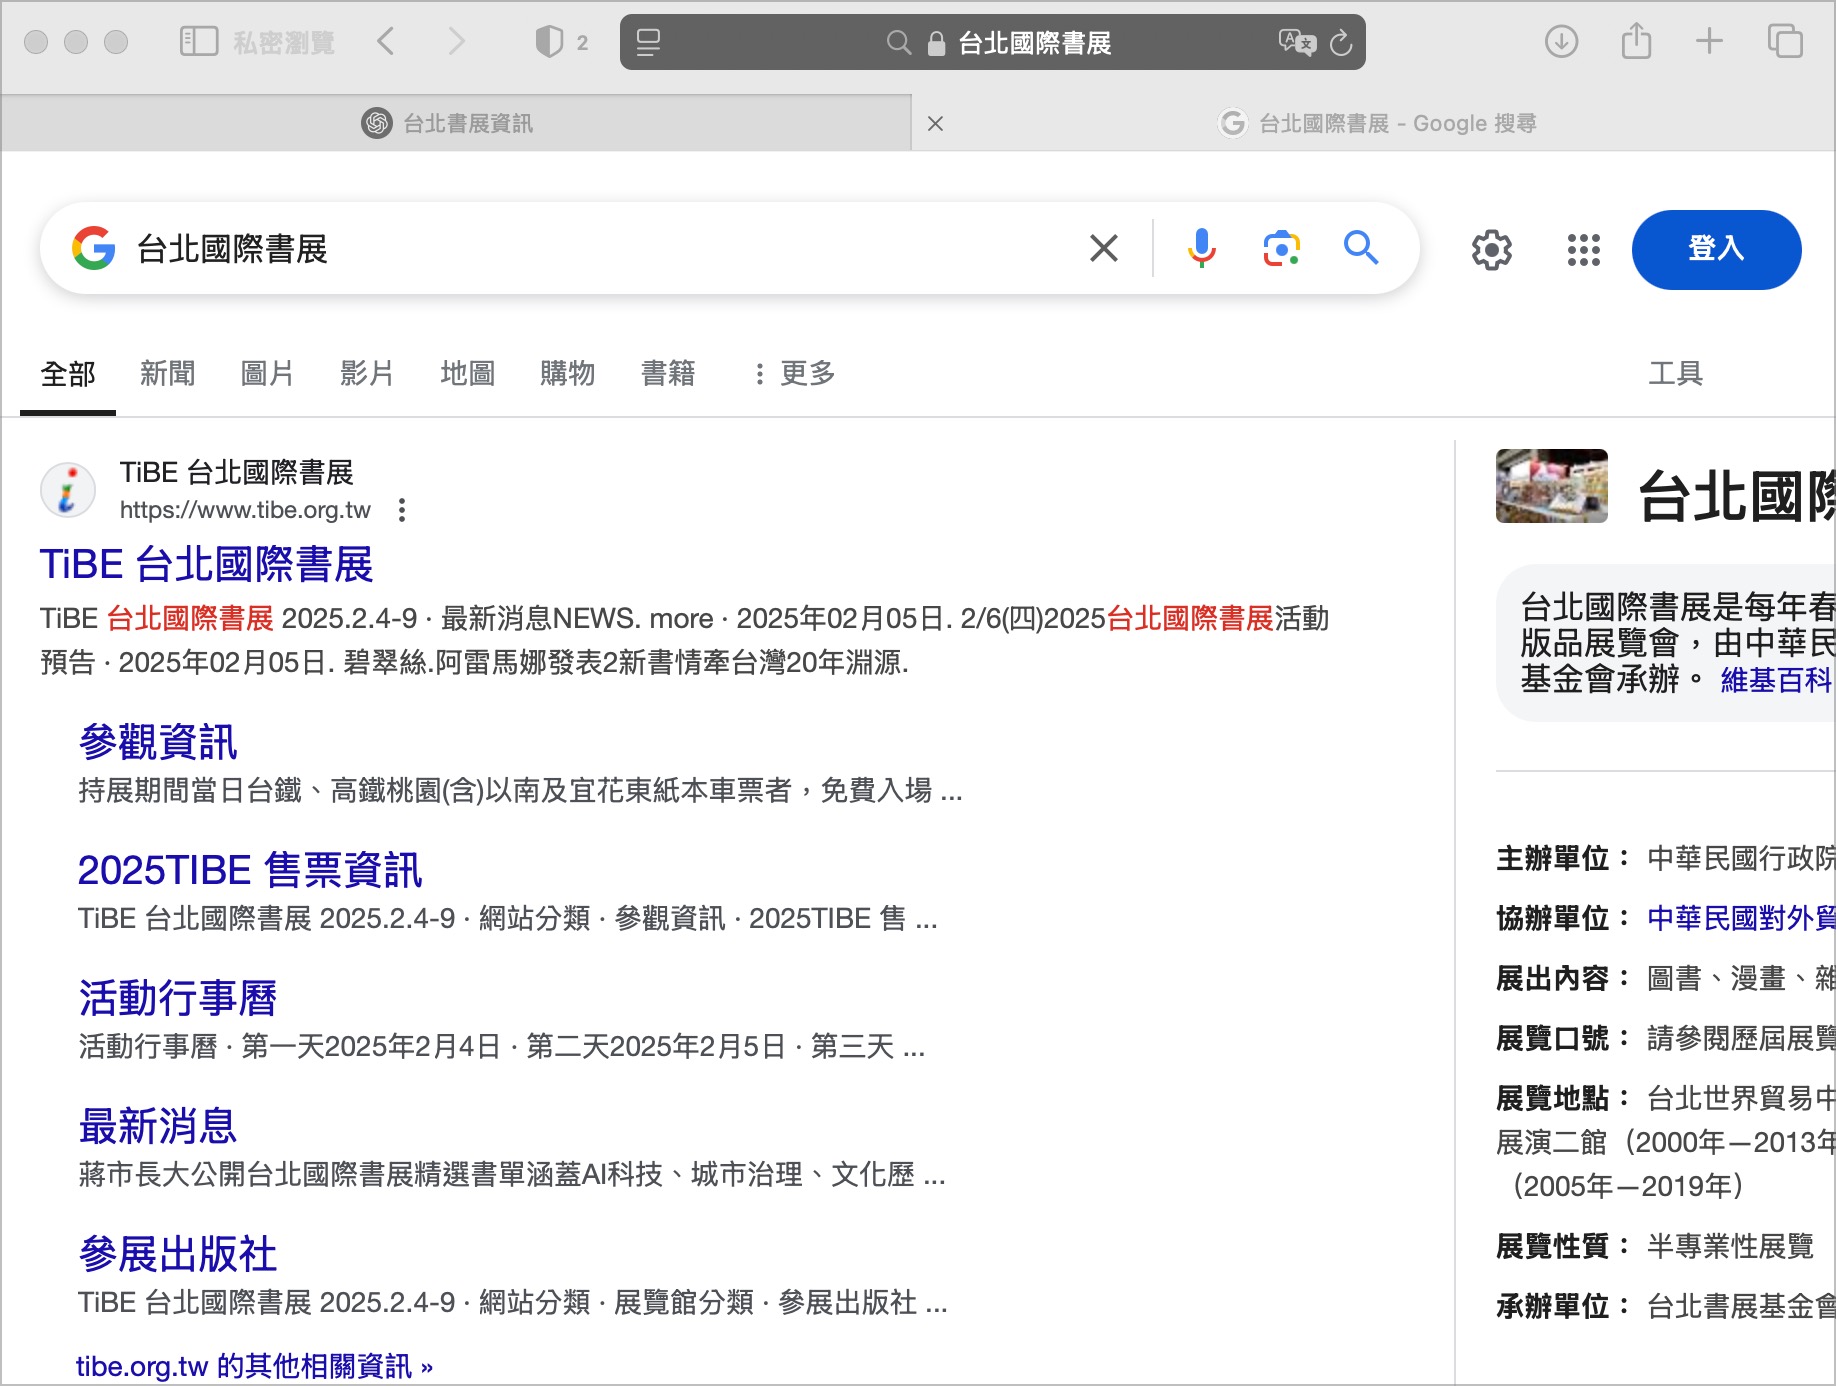1836x1386 pixels.
Task: Switch to 圖片 results
Action: click(x=268, y=373)
